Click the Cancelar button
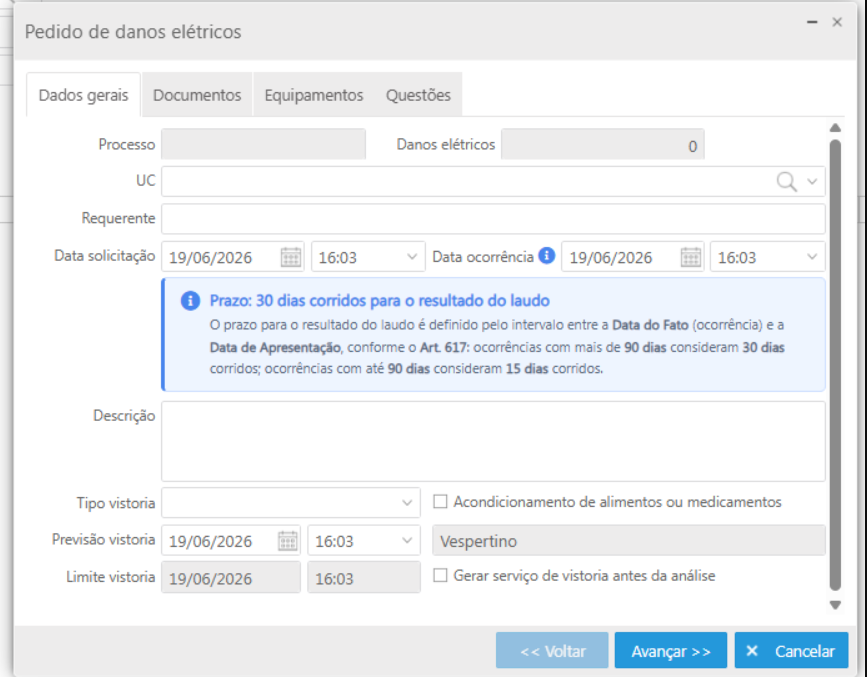This screenshot has height=677, width=867. [791, 650]
